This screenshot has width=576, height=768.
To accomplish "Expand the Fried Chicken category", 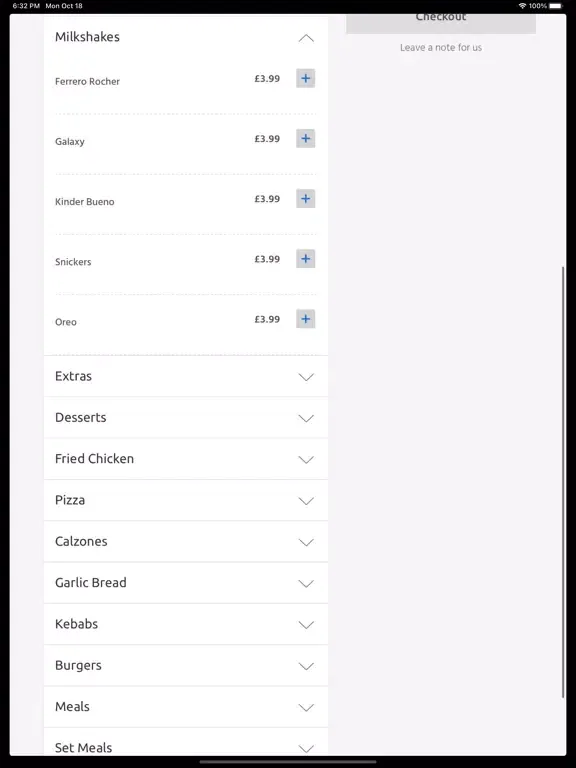I will click(x=186, y=459).
